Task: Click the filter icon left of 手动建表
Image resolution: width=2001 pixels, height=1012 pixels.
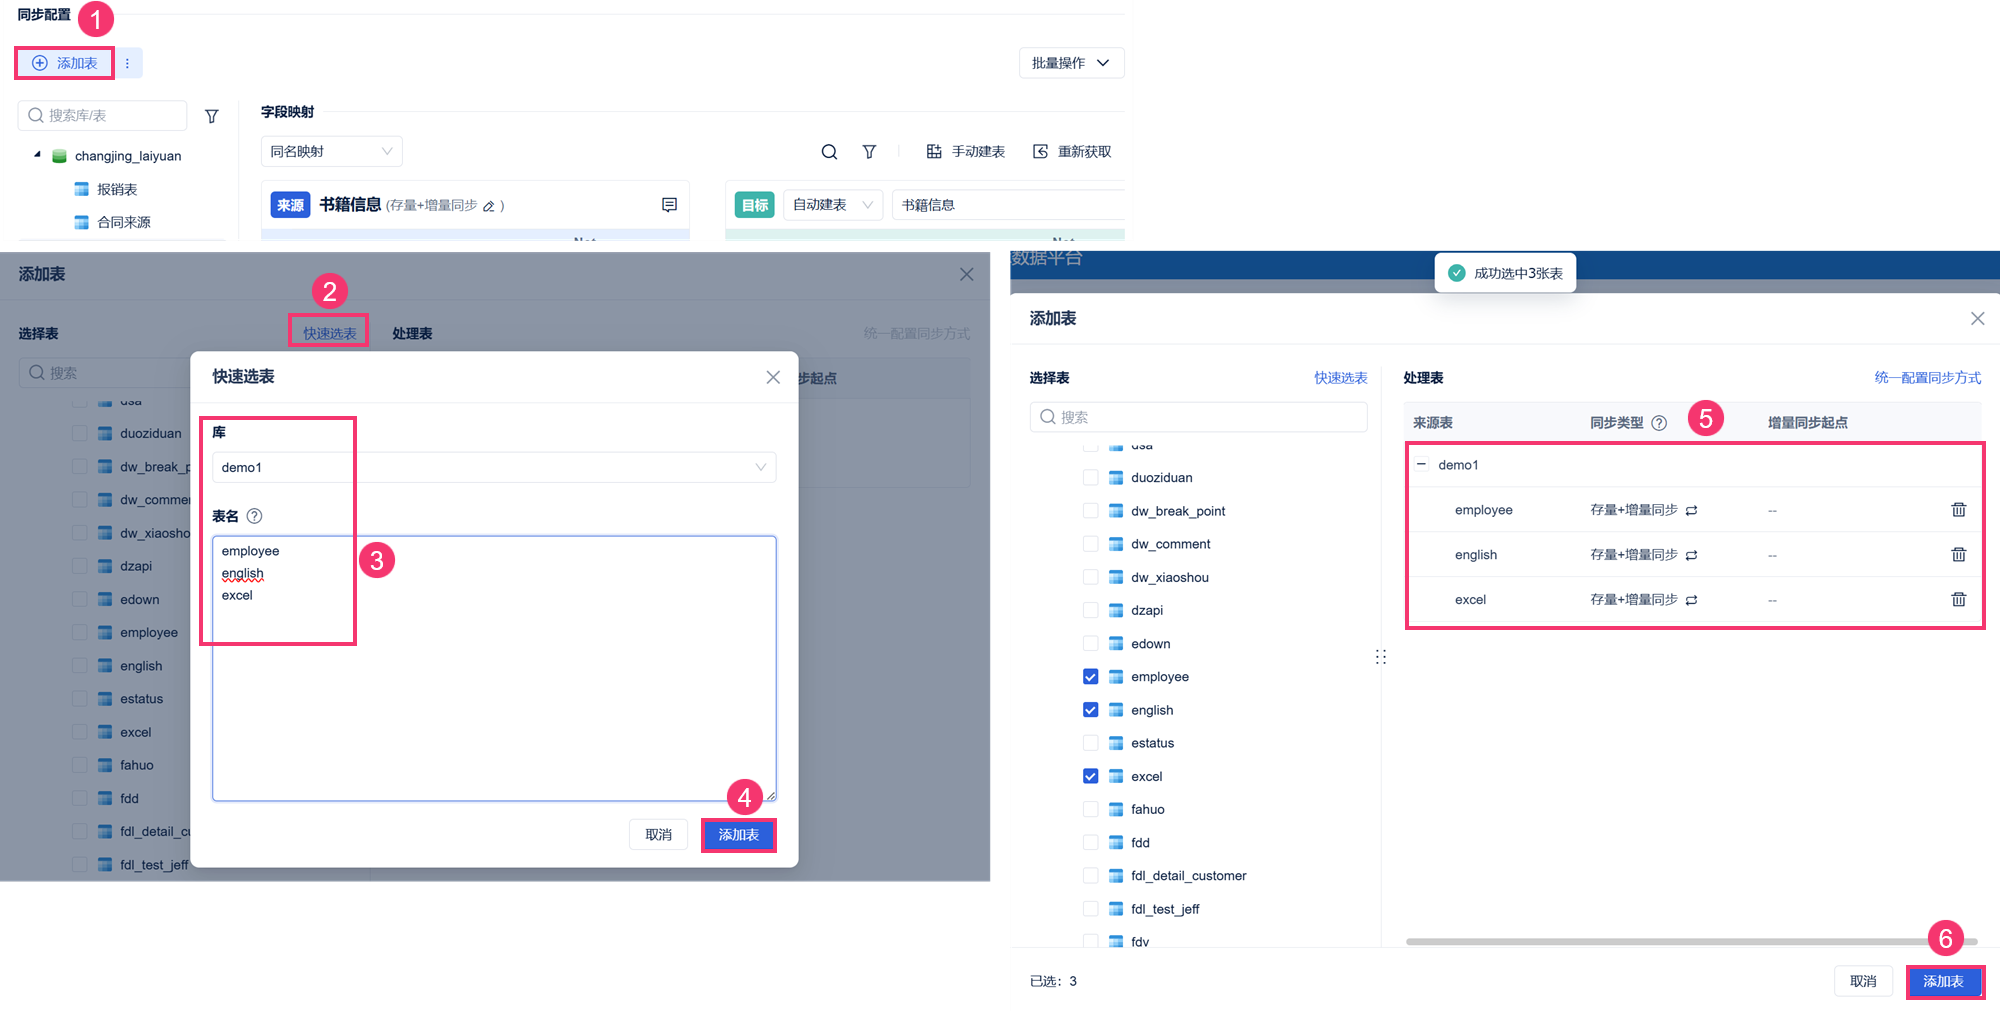Action: coord(869,152)
